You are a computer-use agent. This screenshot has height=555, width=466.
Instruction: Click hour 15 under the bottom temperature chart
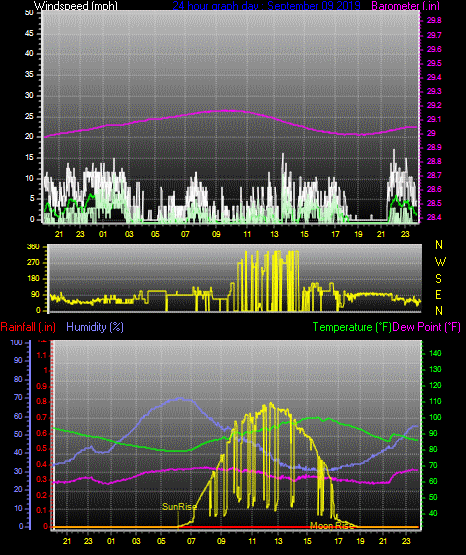[x=307, y=541]
